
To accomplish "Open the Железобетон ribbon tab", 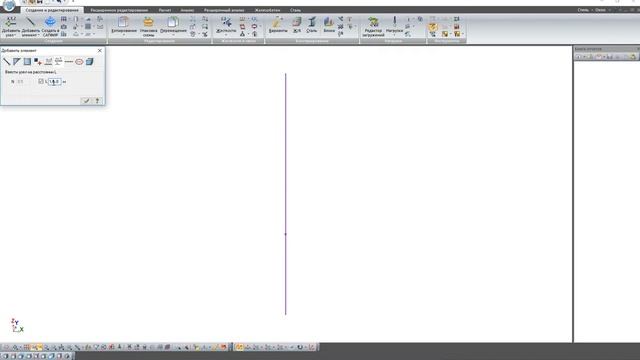I will tap(267, 10).
